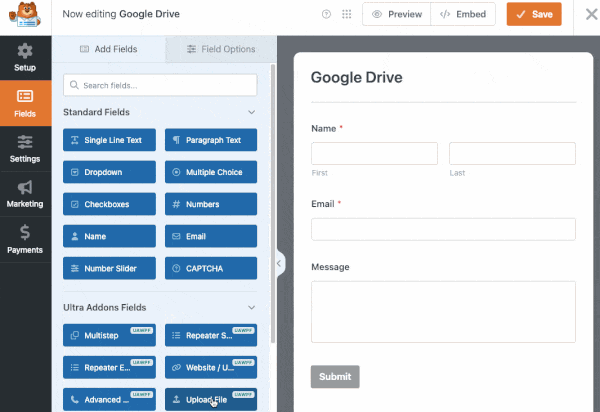Click the orange Save button
This screenshot has height=412, width=600.
pos(533,15)
